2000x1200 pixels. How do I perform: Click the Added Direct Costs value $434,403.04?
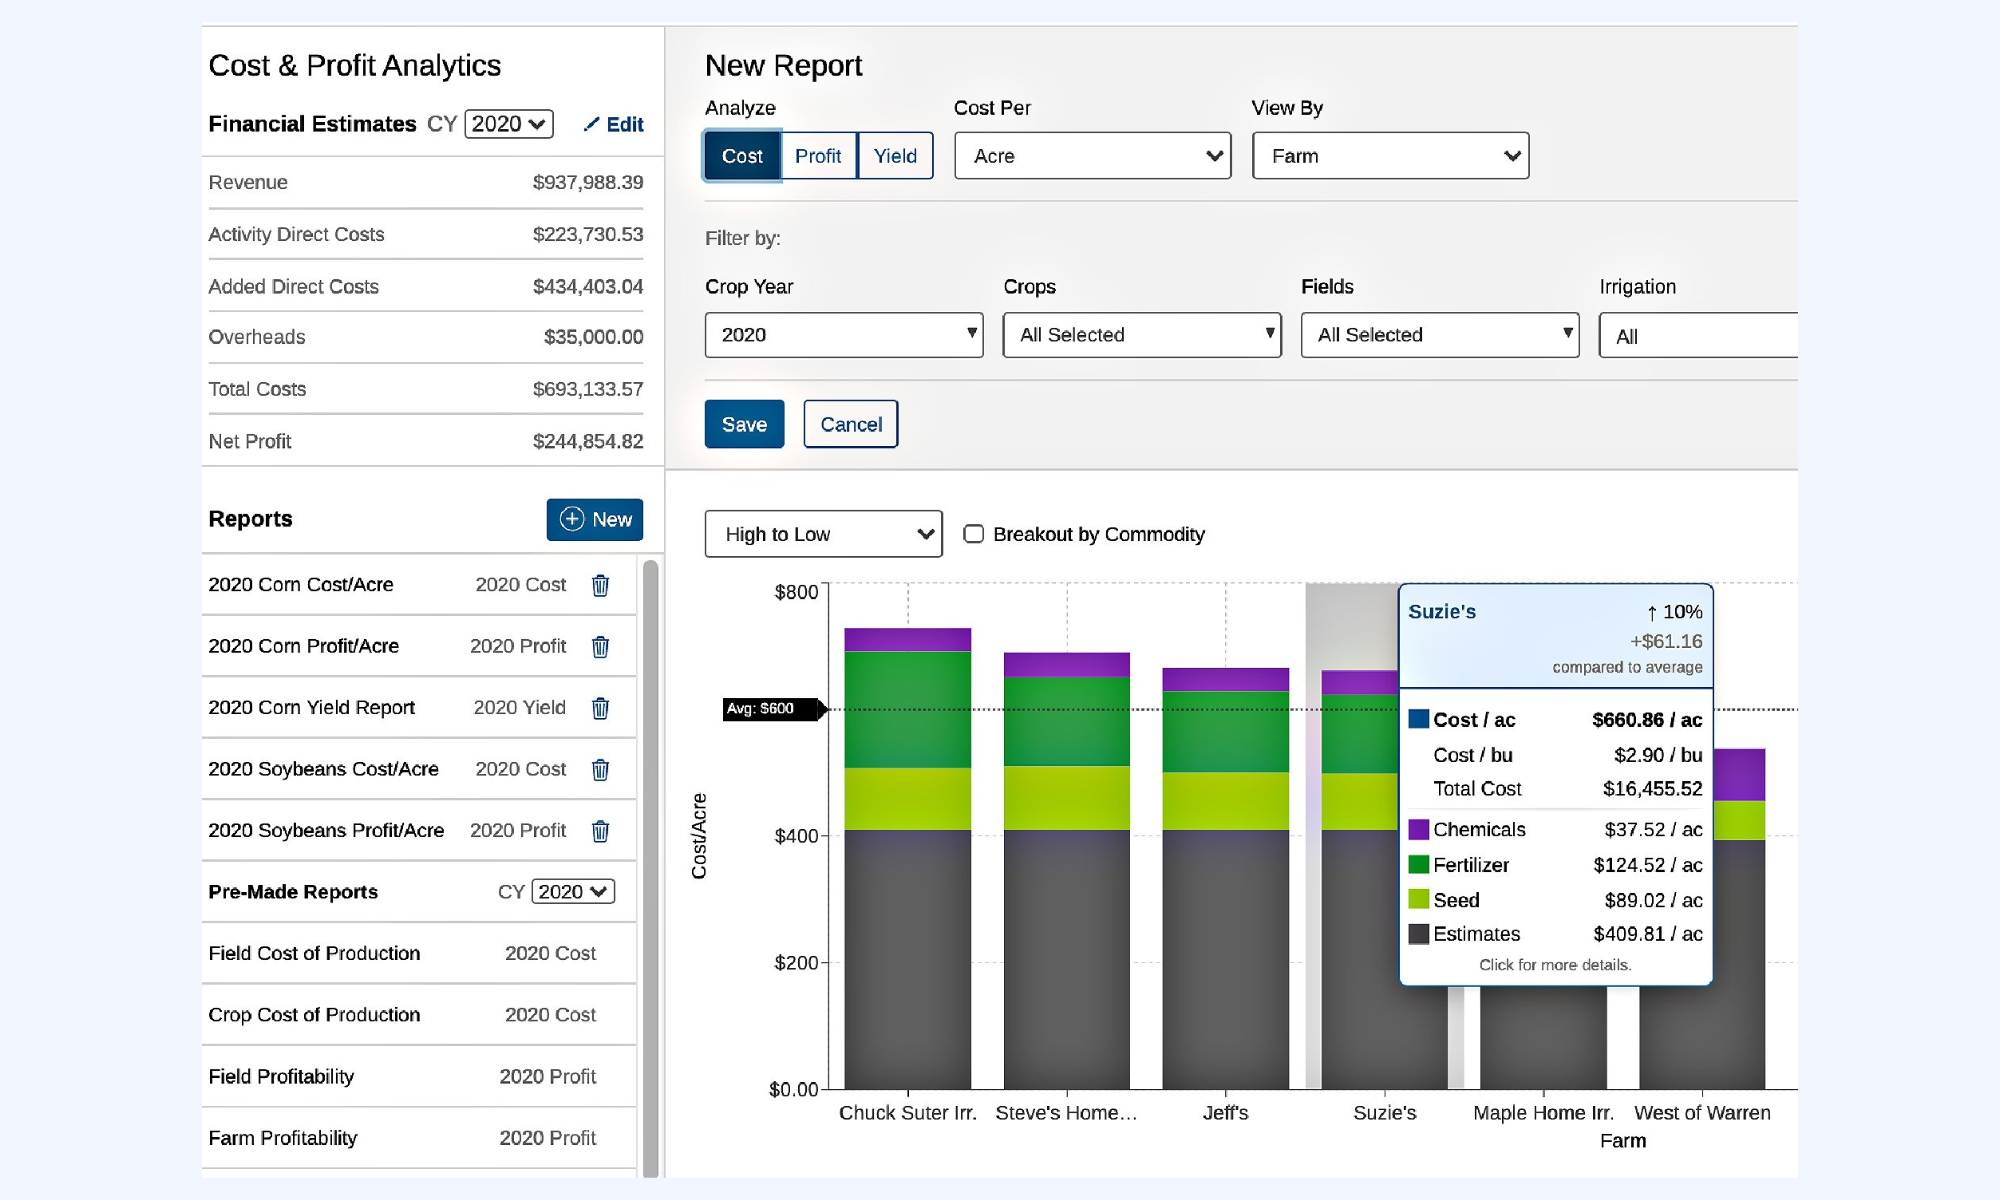tap(587, 286)
